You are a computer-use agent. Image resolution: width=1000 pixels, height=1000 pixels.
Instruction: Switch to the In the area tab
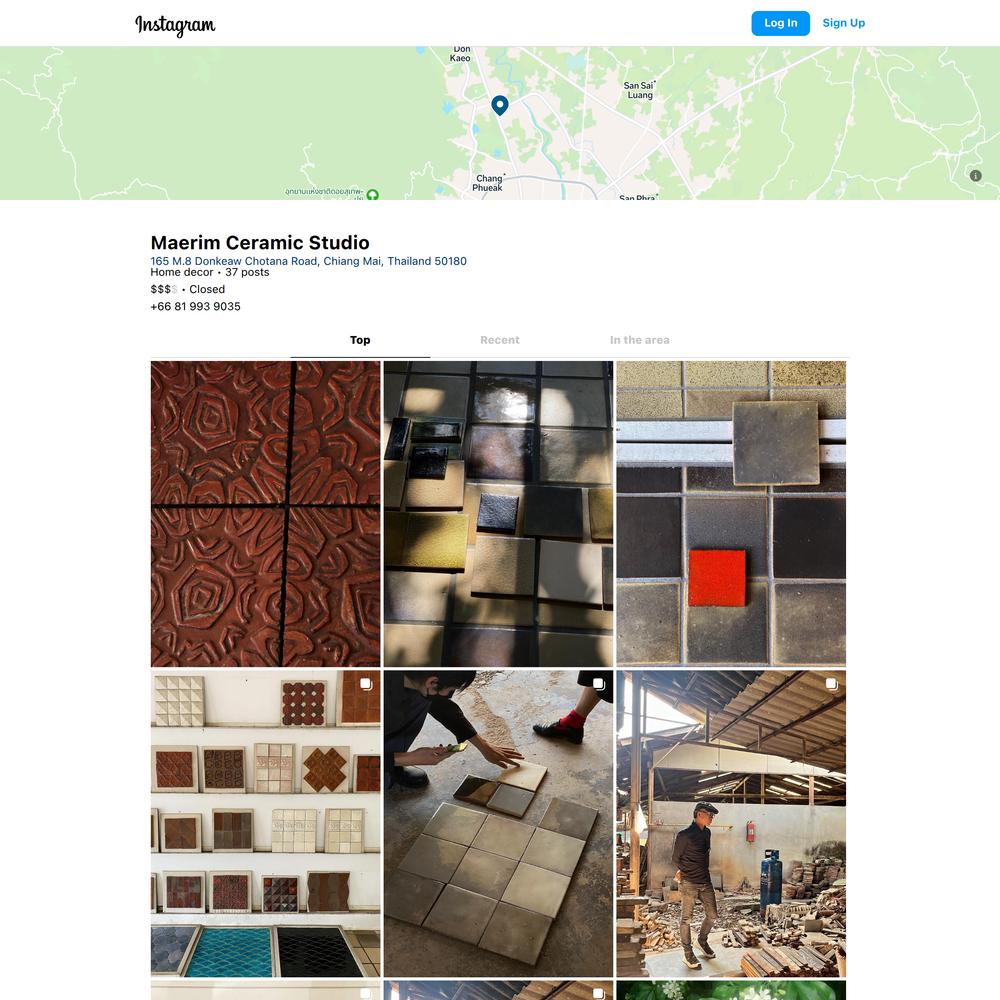pos(640,341)
